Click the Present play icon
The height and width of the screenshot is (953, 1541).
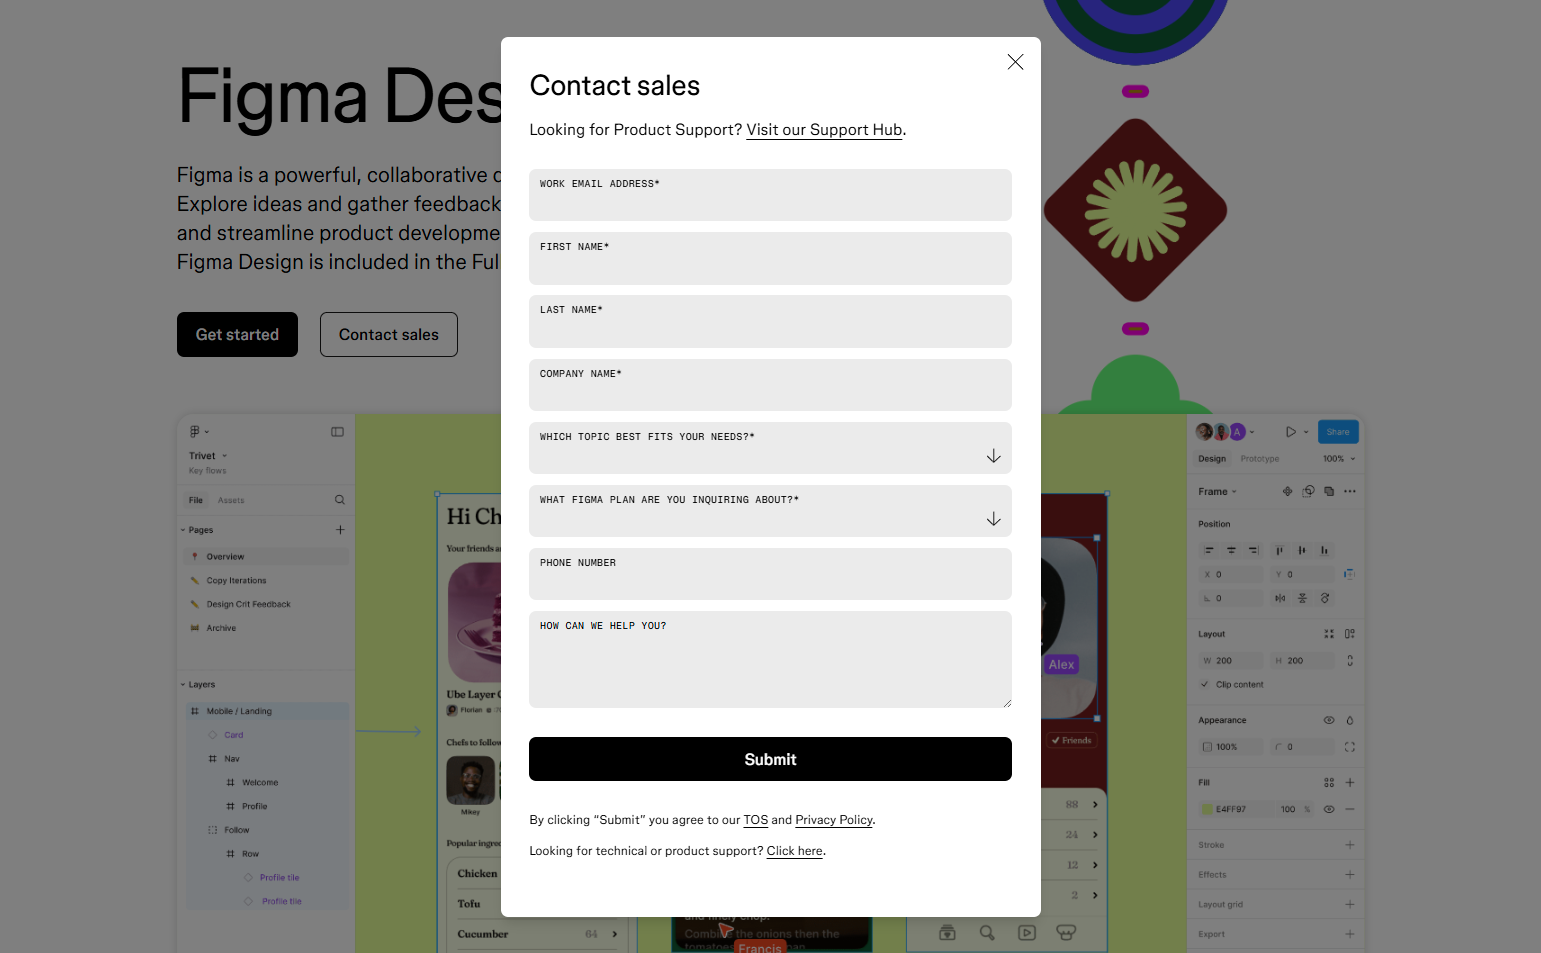point(1290,431)
